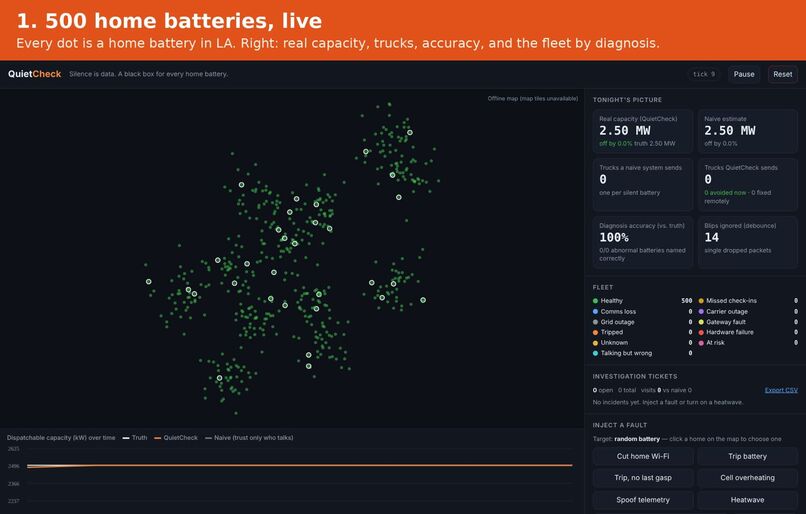Click Spoof telemetry button
The width and height of the screenshot is (806, 514).
point(643,500)
